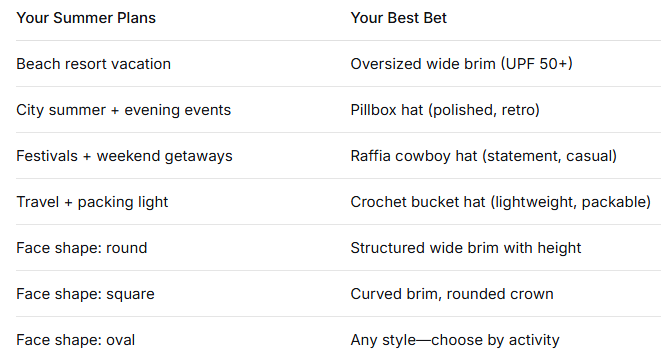Click 'Structured wide brim with height' text
Image resolution: width=661 pixels, height=361 pixels.
(x=466, y=248)
